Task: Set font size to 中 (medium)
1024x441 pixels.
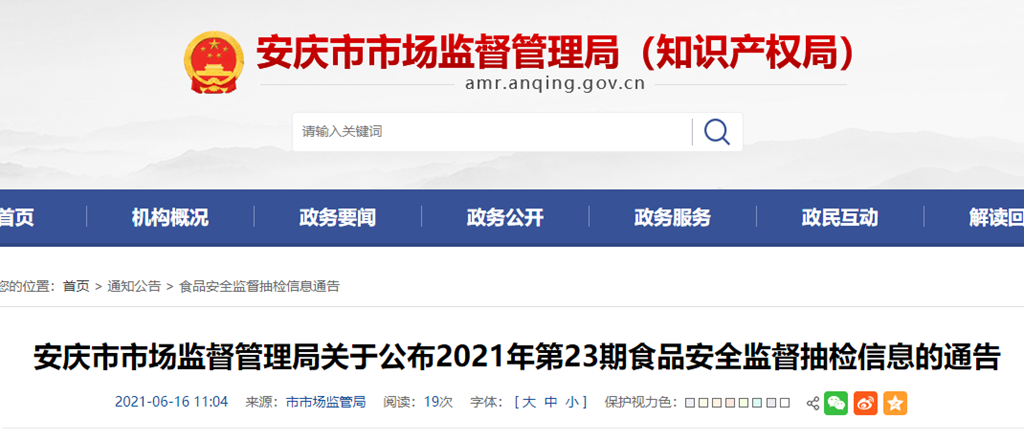Action: pyautogui.click(x=551, y=402)
